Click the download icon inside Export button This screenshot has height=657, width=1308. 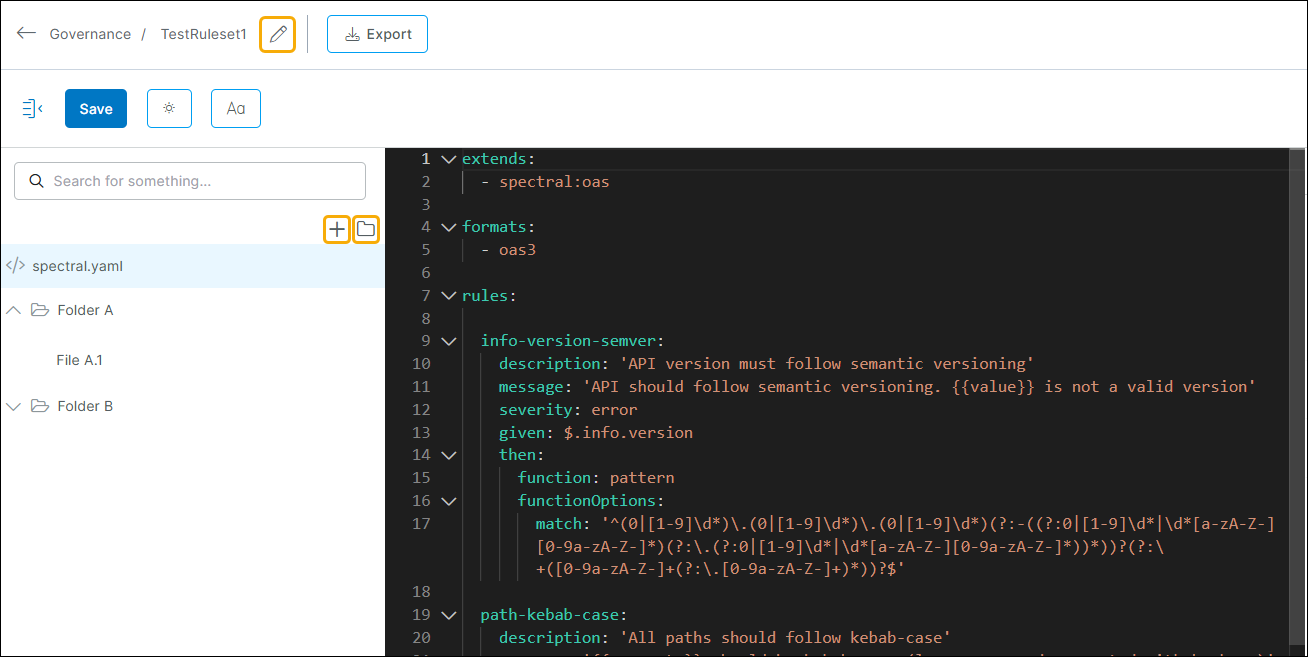click(x=350, y=33)
